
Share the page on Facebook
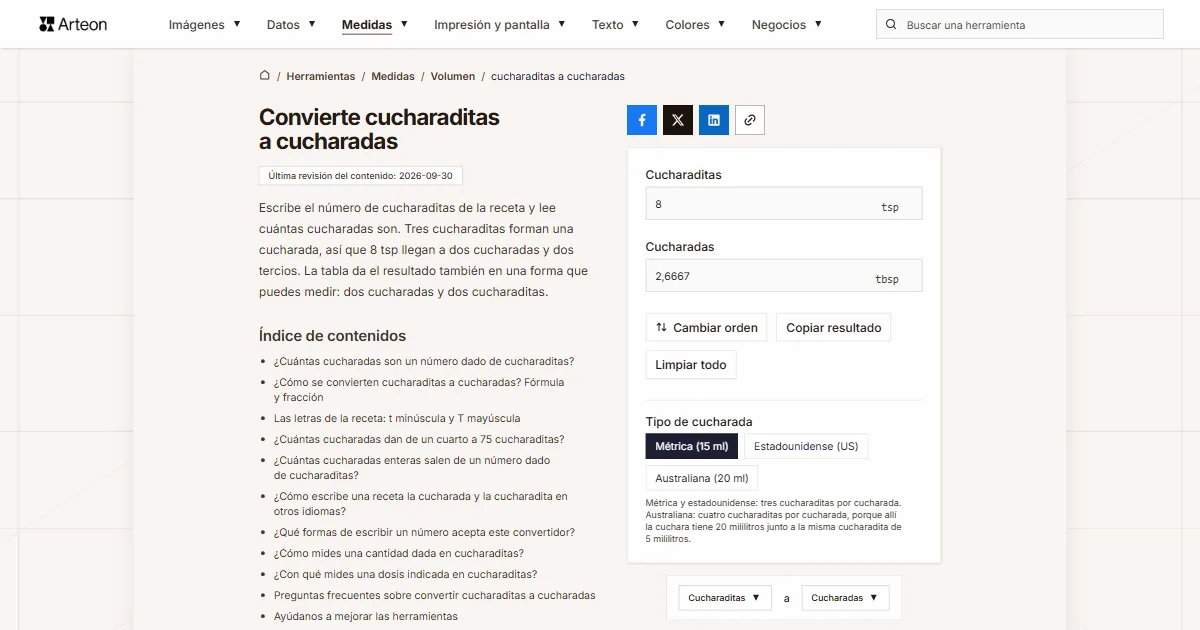(642, 120)
